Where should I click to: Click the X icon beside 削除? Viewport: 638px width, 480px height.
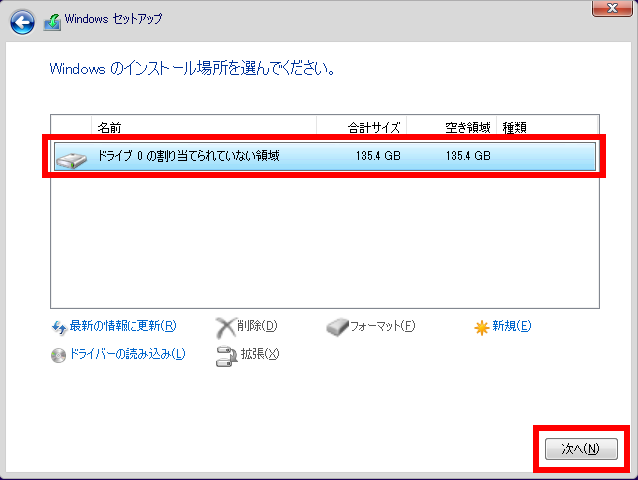coord(225,327)
